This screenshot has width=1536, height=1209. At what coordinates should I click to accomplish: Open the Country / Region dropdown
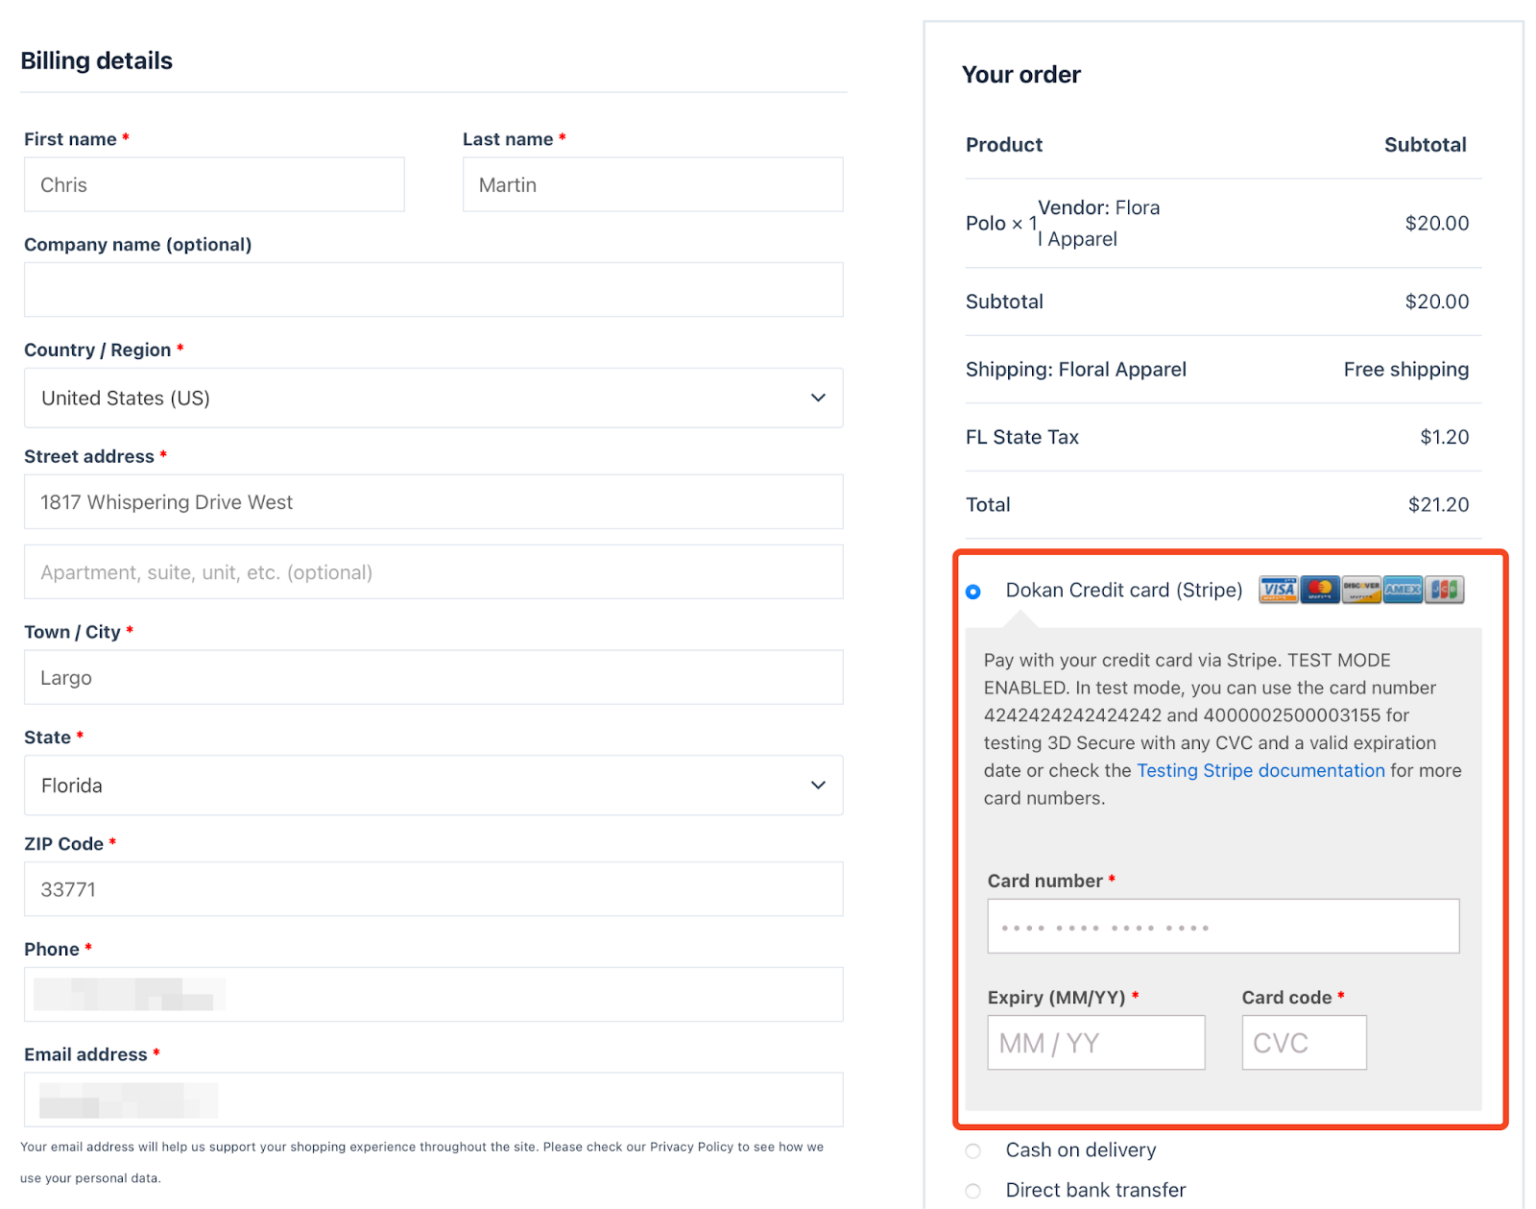click(x=433, y=397)
